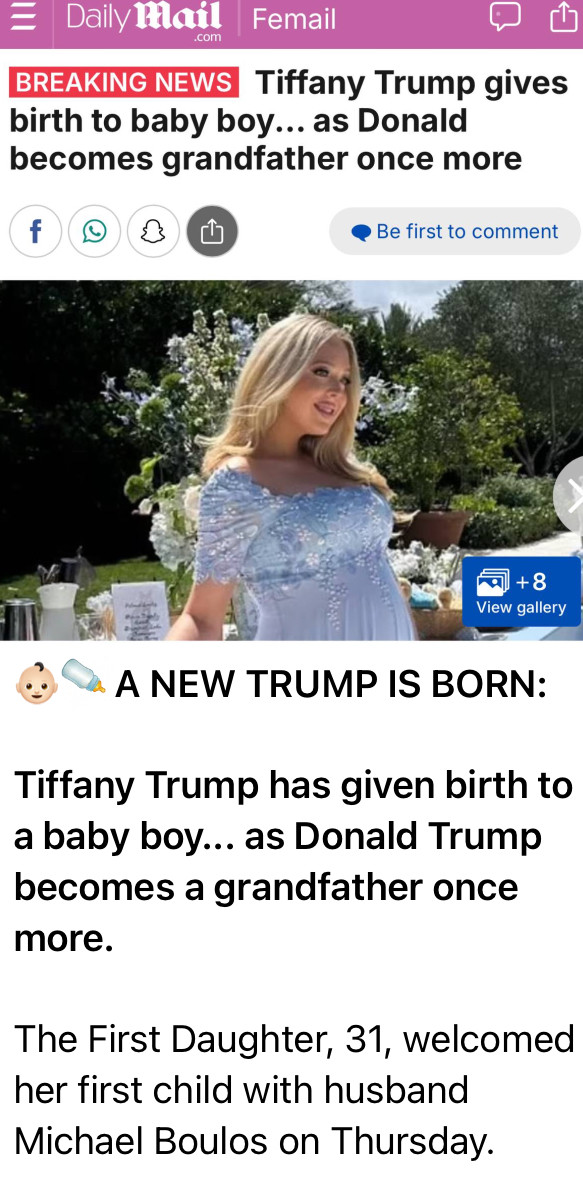The height and width of the screenshot is (1188, 583).
Task: Open the grey share options button
Action: point(212,231)
